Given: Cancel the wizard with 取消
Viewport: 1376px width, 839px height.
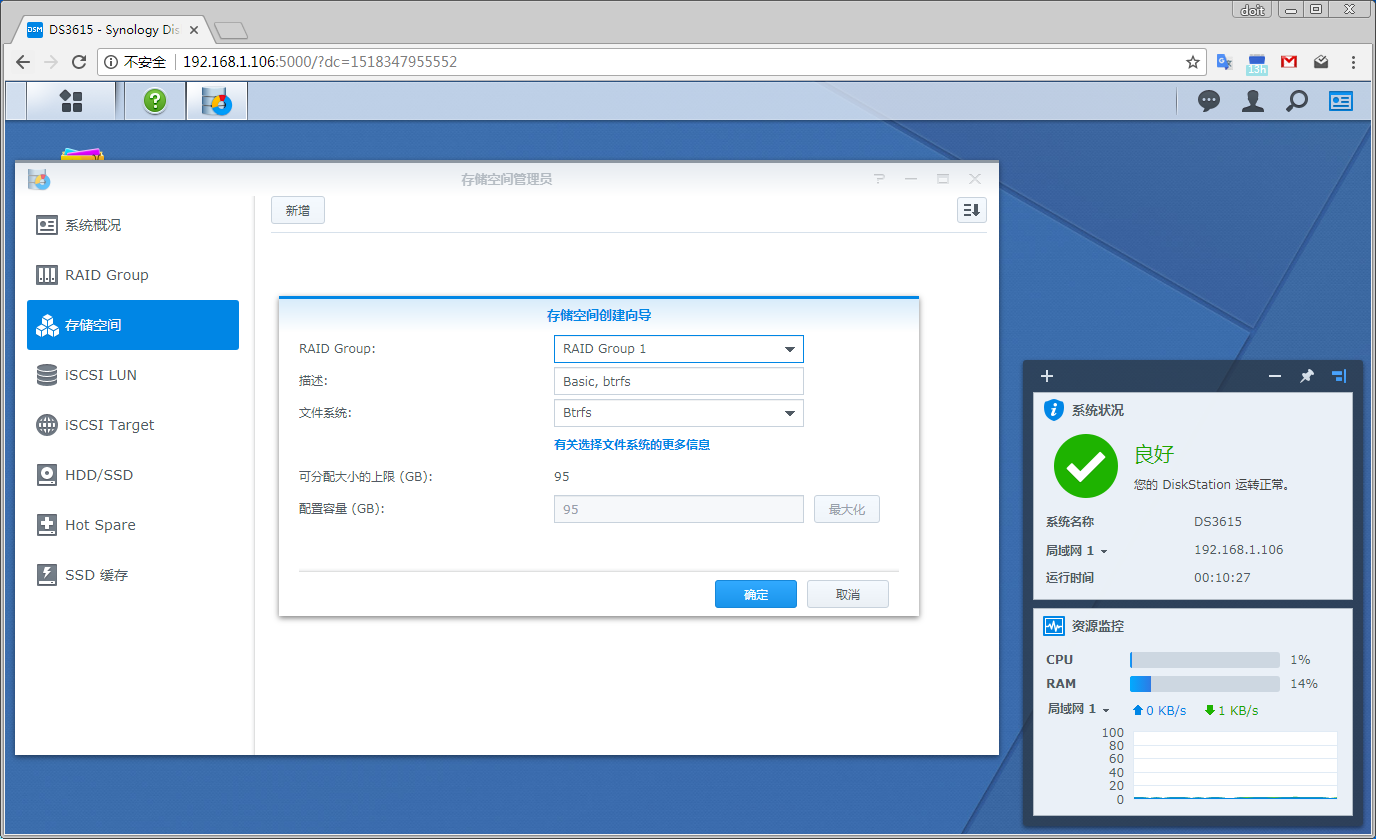Looking at the screenshot, I should (x=848, y=594).
